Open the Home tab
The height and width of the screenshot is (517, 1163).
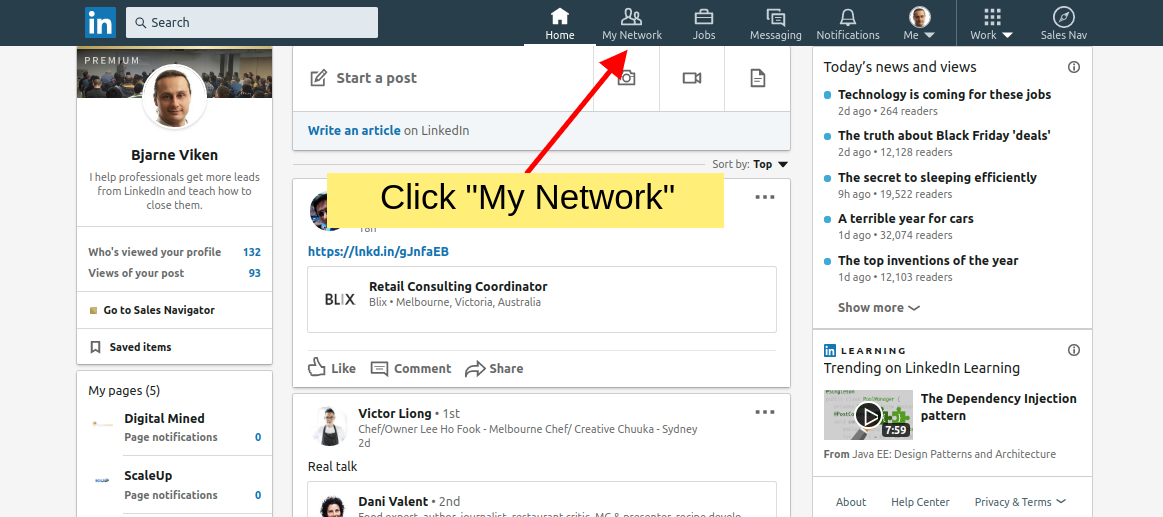[559, 24]
